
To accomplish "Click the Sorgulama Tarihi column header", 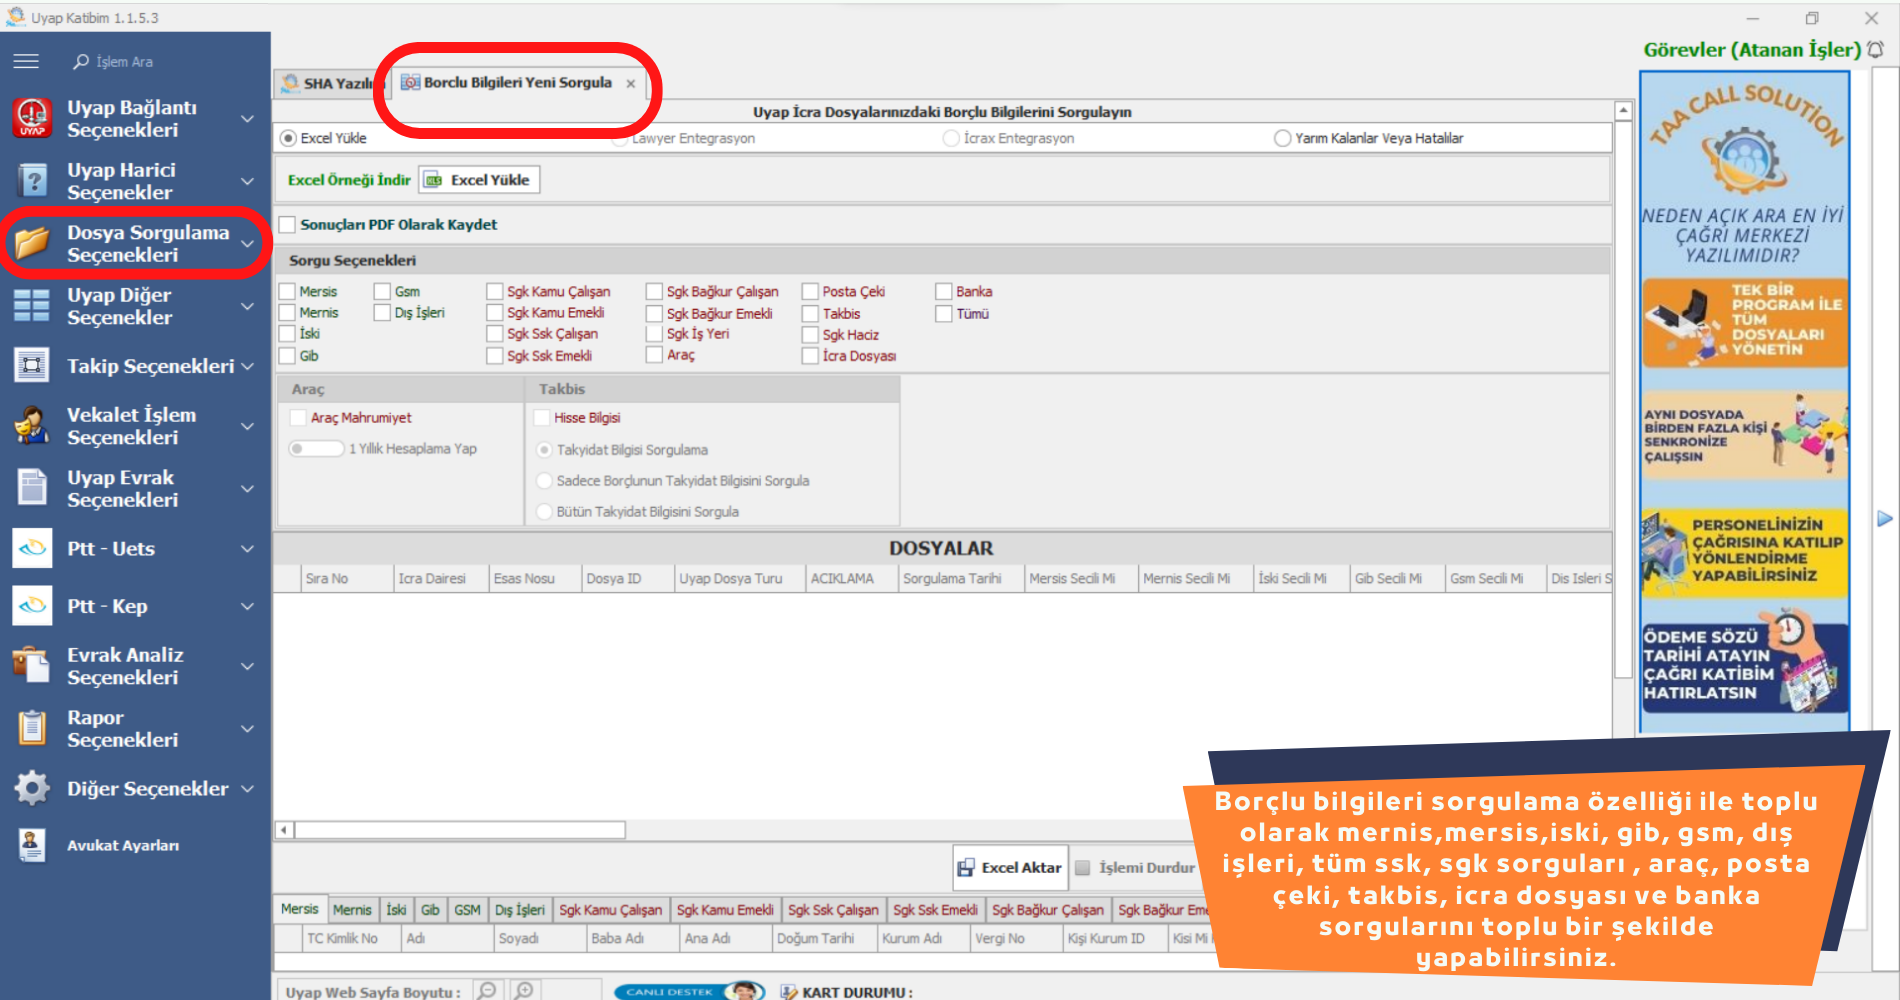I will click(x=961, y=579).
